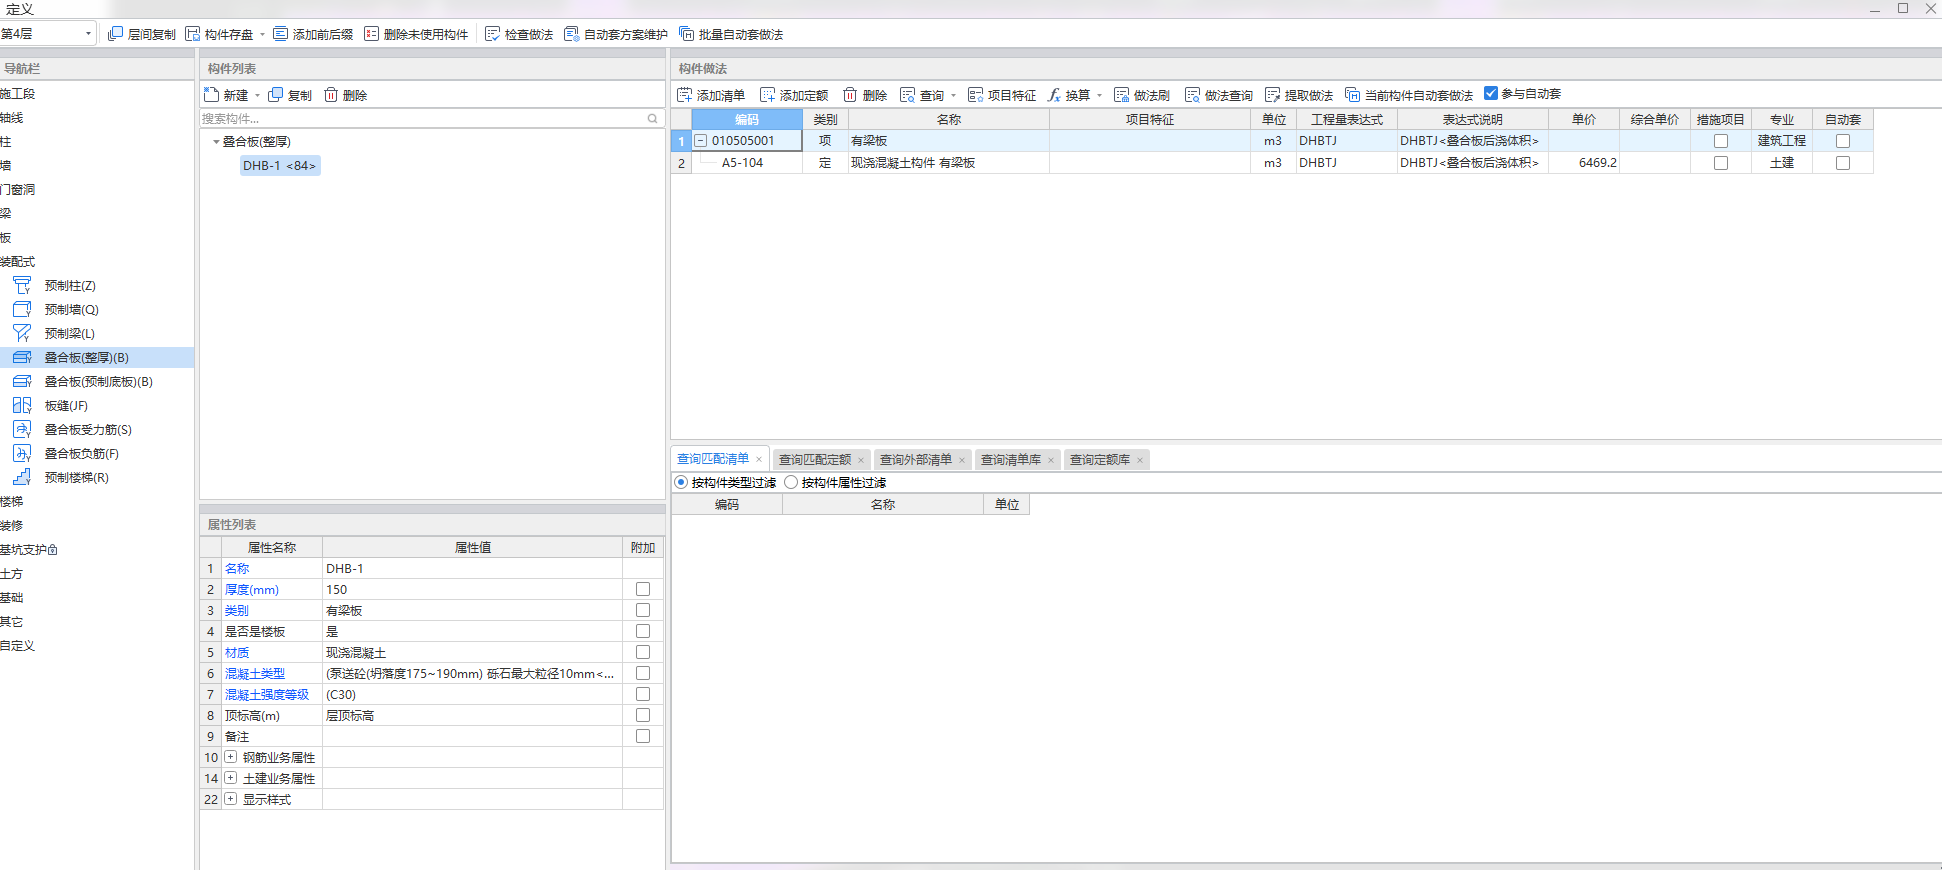Expand 土建业务属性 group
Image resolution: width=1942 pixels, height=870 pixels.
point(231,778)
